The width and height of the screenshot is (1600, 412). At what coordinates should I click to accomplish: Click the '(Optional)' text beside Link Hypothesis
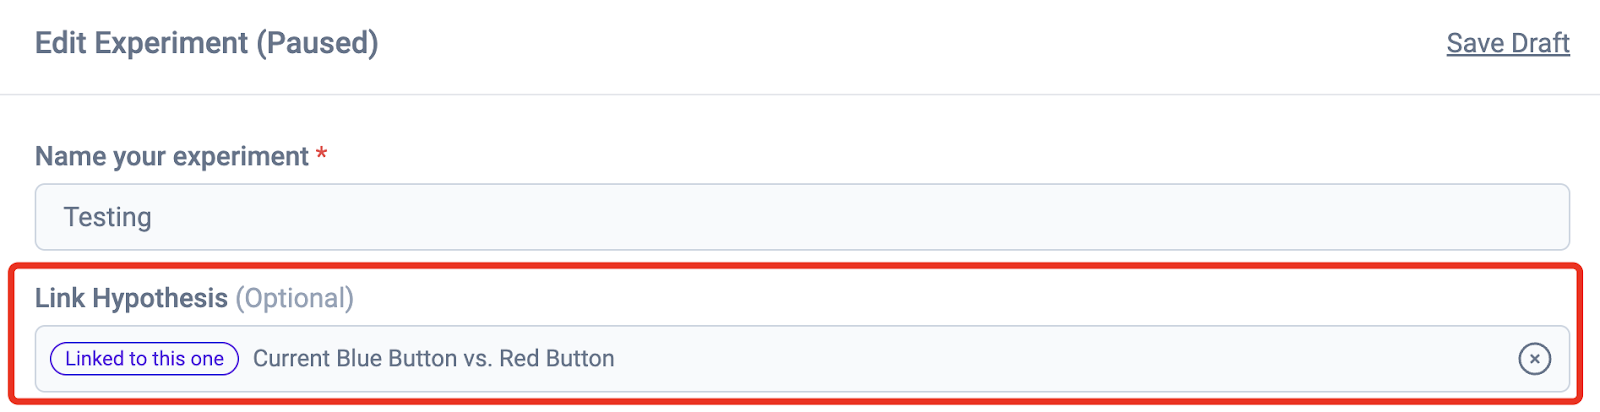[295, 298]
